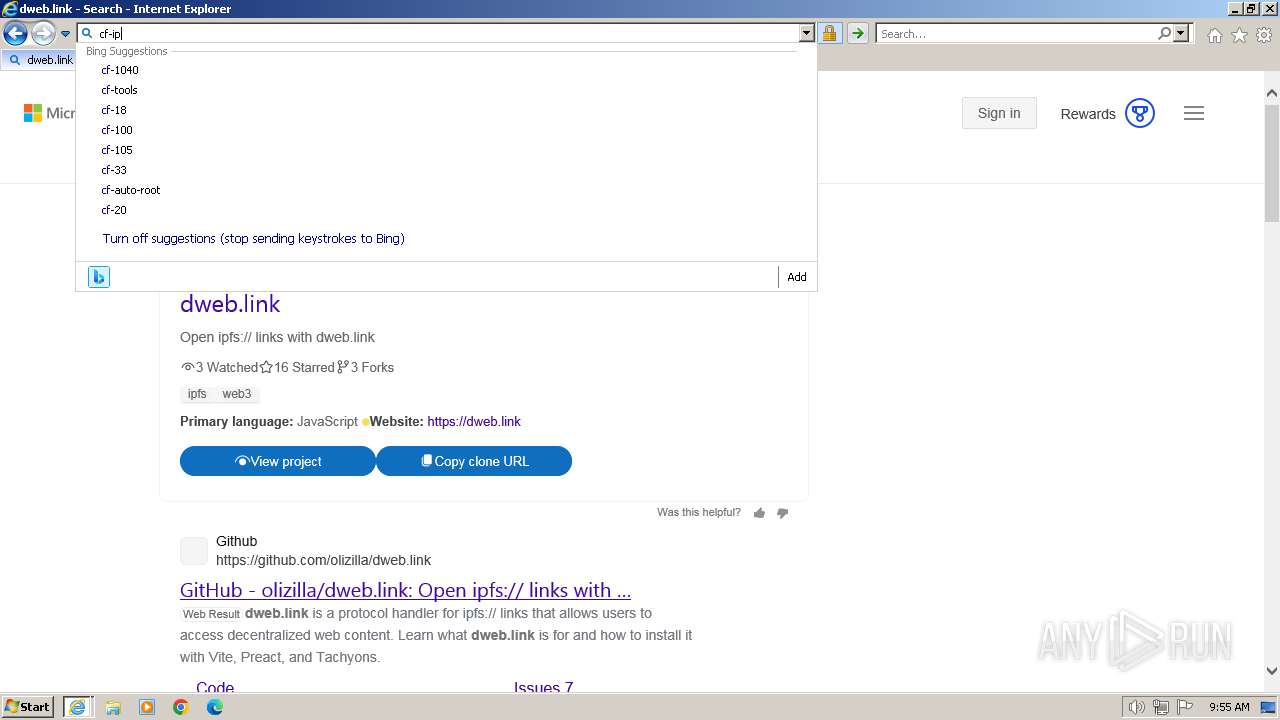Open the Windows Start button
This screenshot has height=720, width=1280.
(28, 706)
